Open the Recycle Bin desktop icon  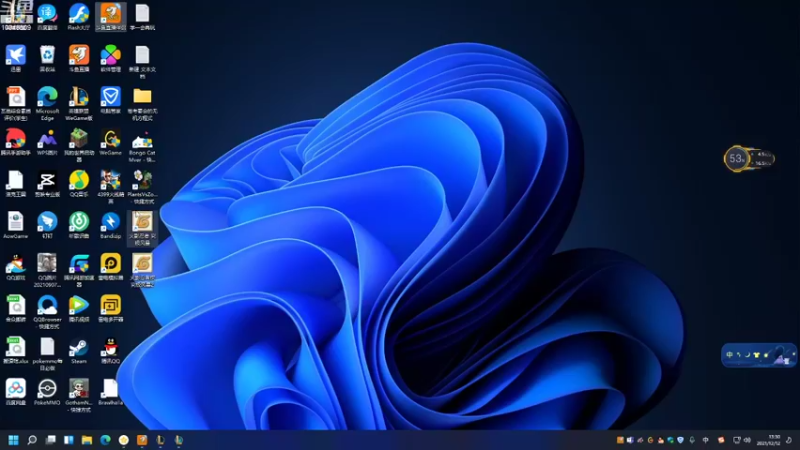(x=47, y=59)
